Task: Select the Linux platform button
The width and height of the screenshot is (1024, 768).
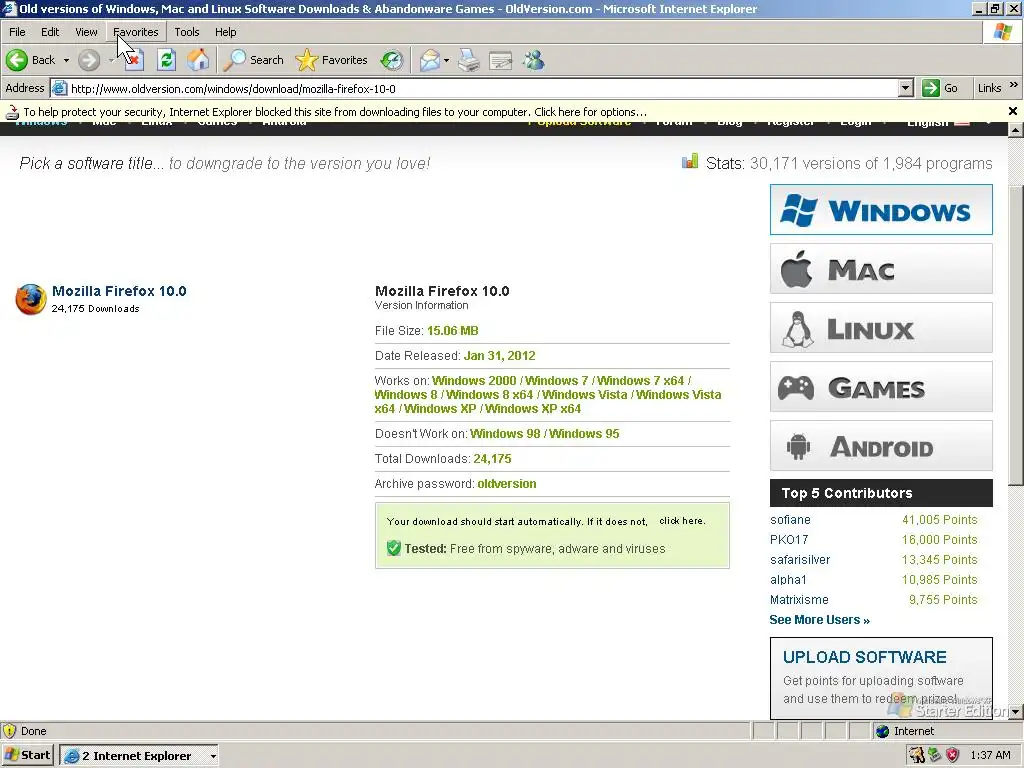Action: 881,328
